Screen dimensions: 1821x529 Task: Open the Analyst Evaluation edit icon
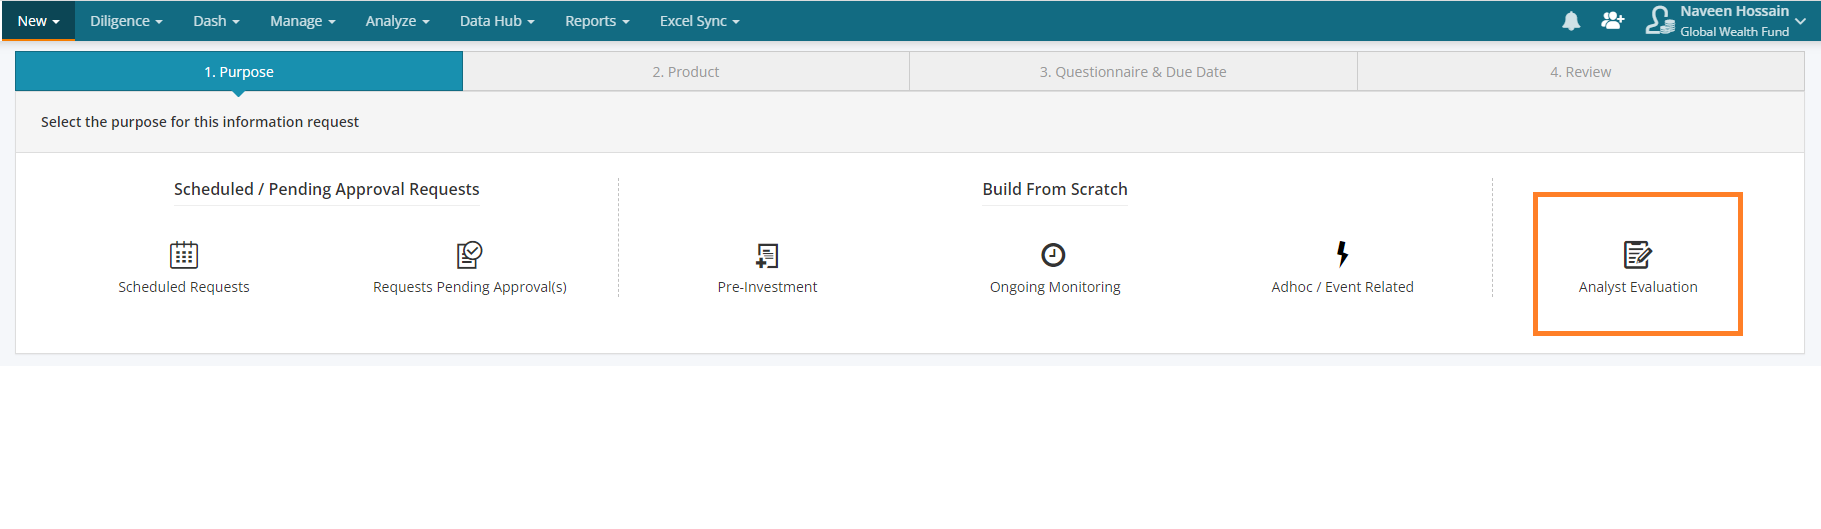[x=1638, y=255]
